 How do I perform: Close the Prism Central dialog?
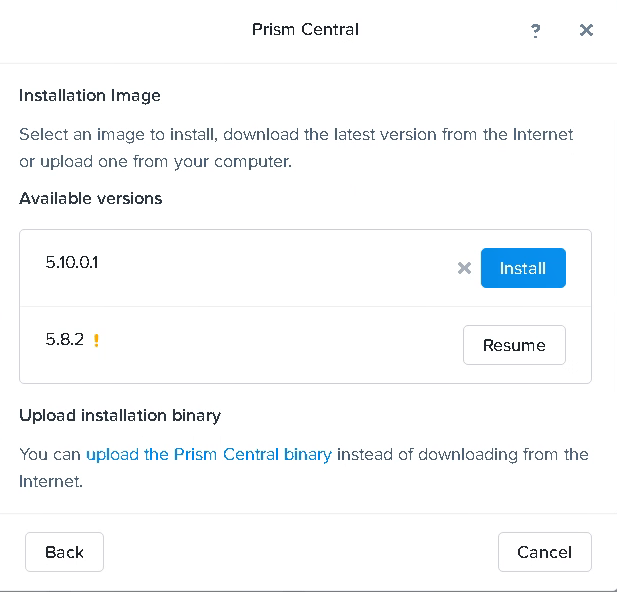coord(587,30)
